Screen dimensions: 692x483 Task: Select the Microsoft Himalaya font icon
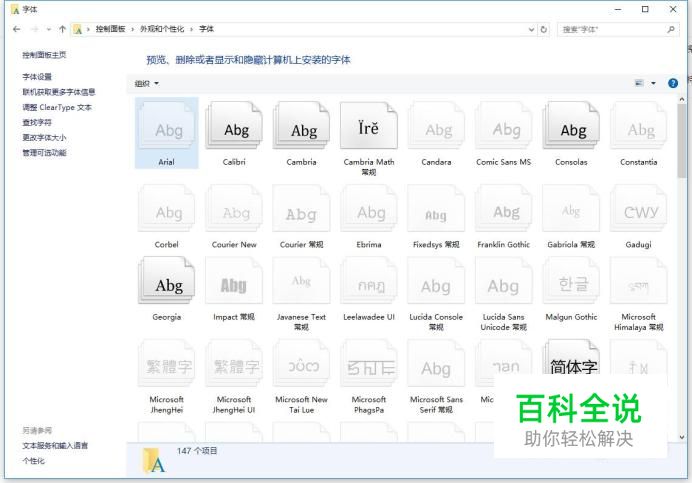639,280
